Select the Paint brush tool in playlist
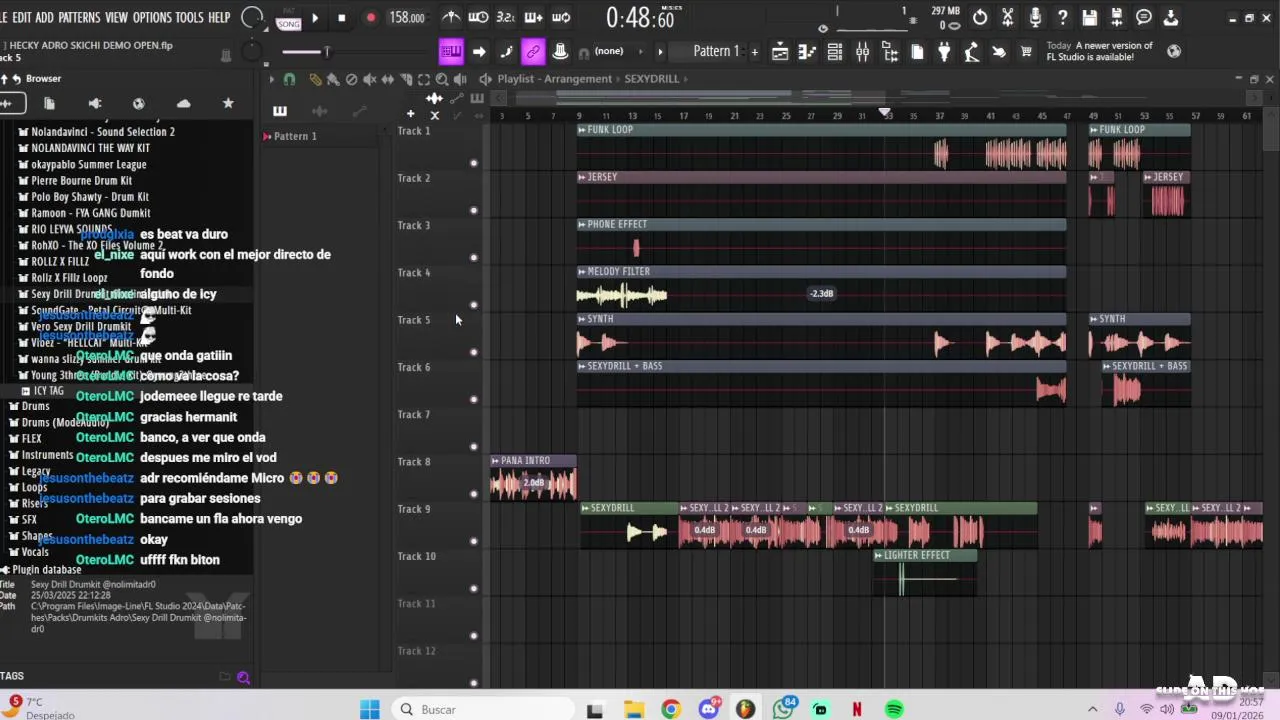This screenshot has height=720, width=1280. [333, 79]
